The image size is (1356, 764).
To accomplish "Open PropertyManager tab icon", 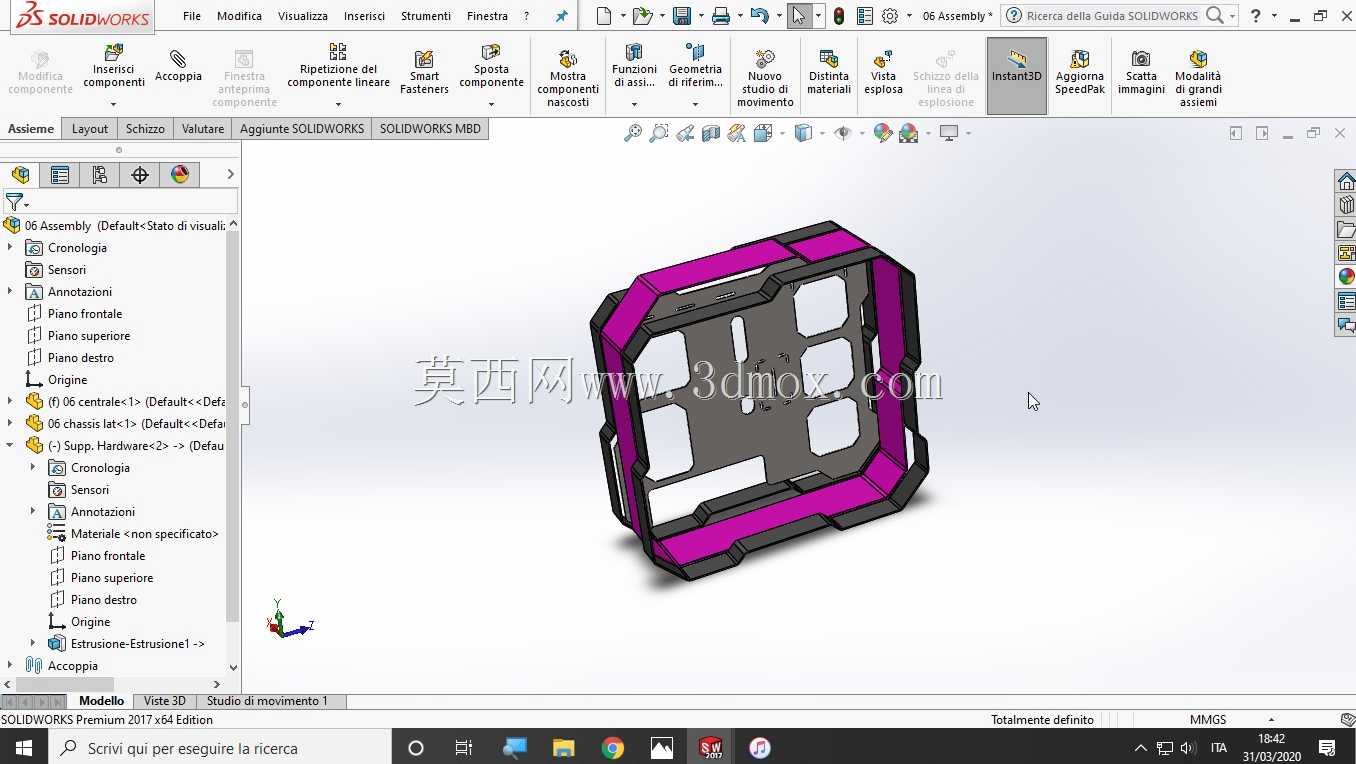I will [x=60, y=175].
